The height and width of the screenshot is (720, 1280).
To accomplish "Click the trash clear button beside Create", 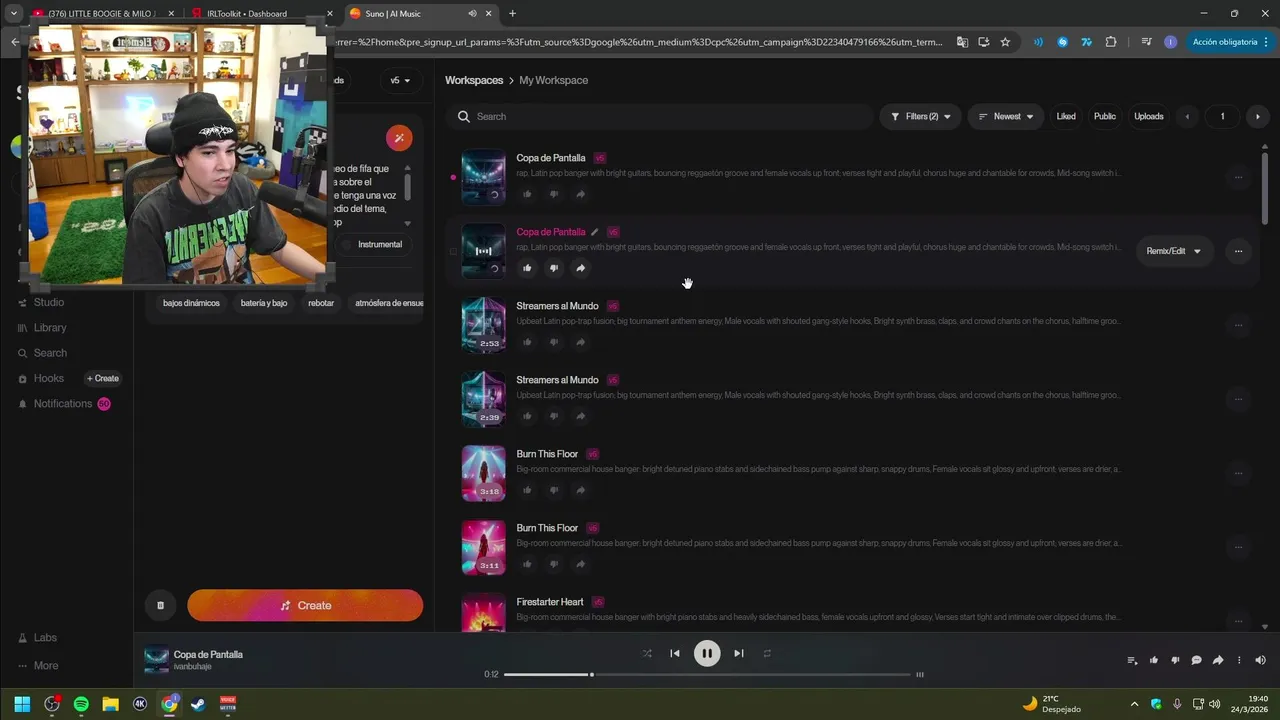I will pos(160,605).
